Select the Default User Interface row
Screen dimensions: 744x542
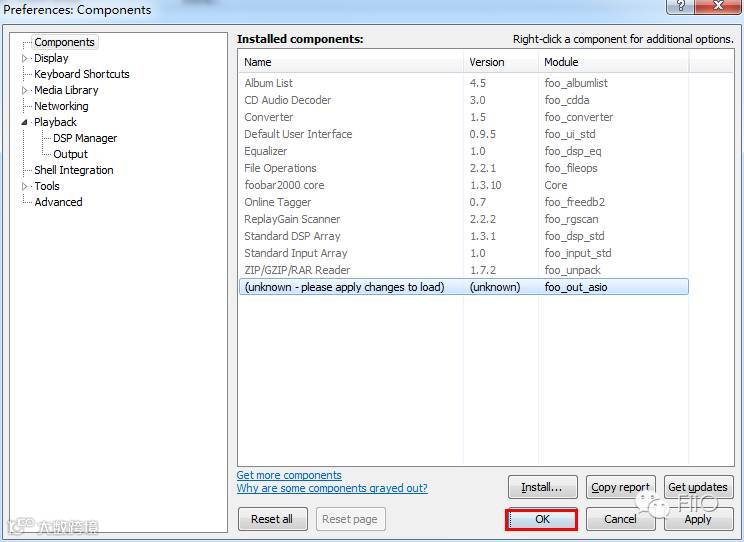(x=464, y=134)
